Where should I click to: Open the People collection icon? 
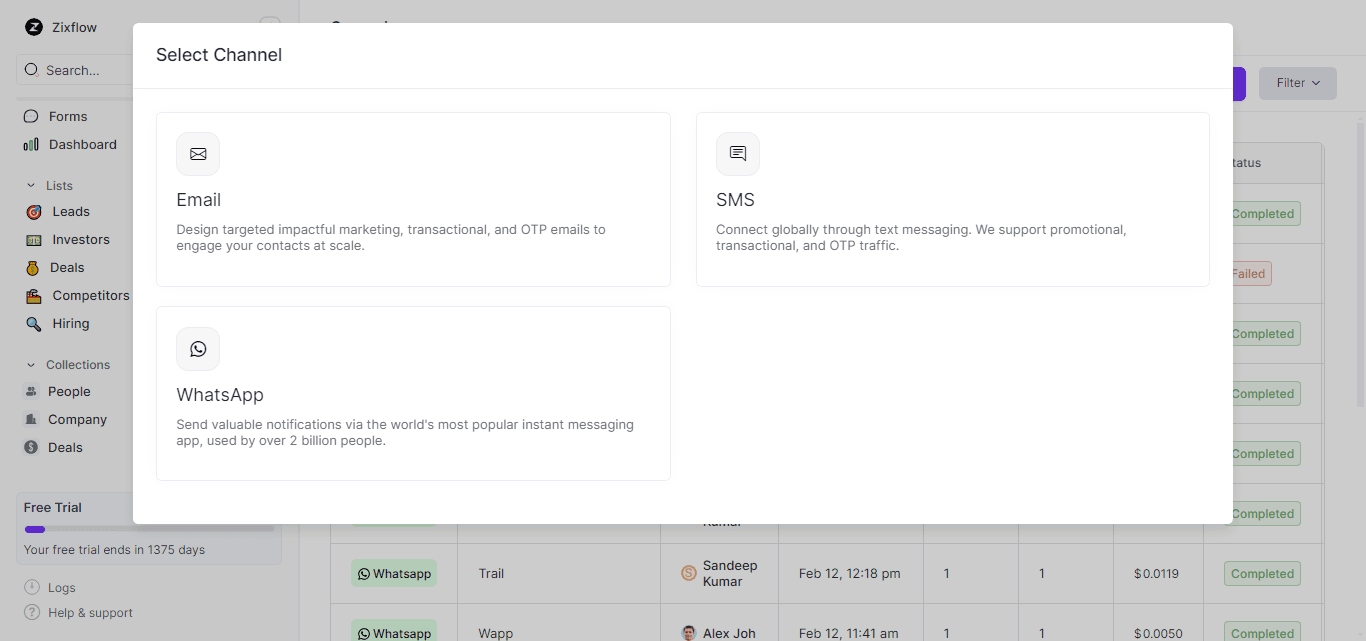[x=32, y=391]
